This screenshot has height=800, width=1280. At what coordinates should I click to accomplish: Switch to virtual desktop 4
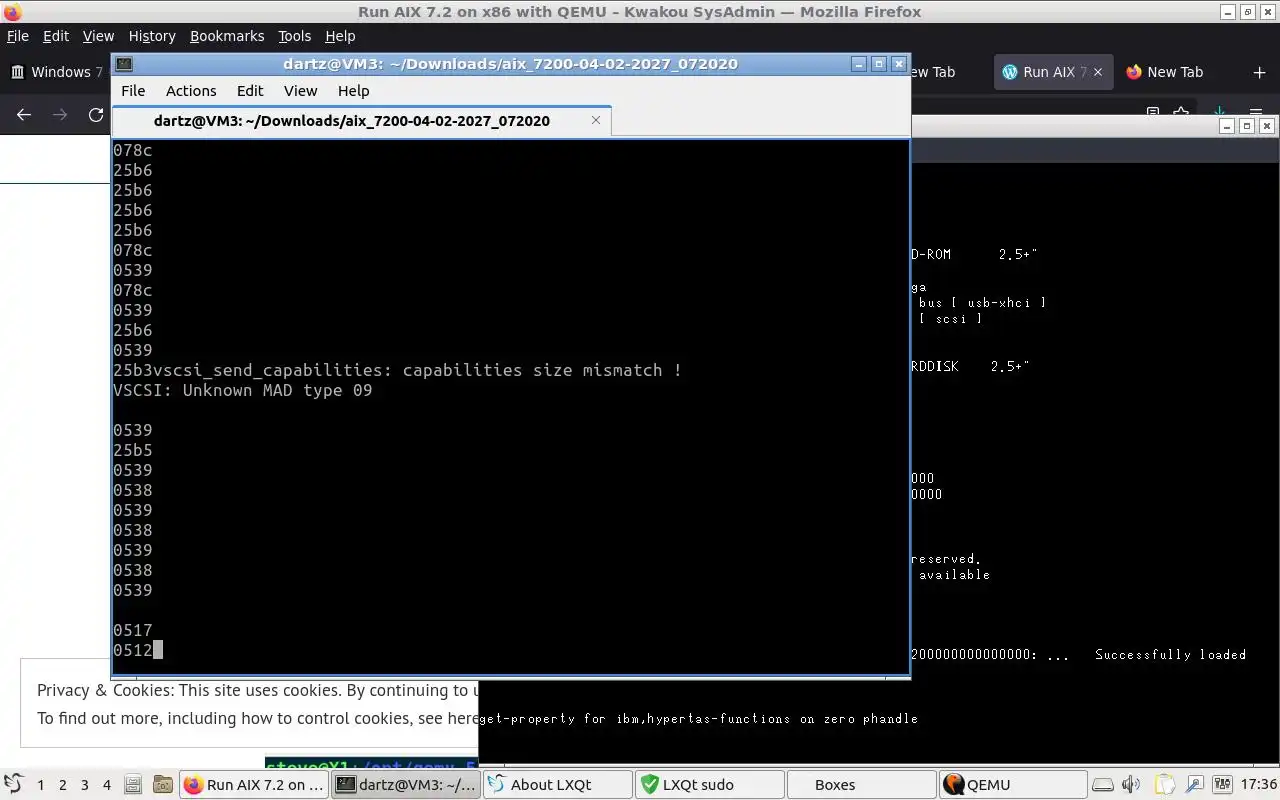coord(107,785)
